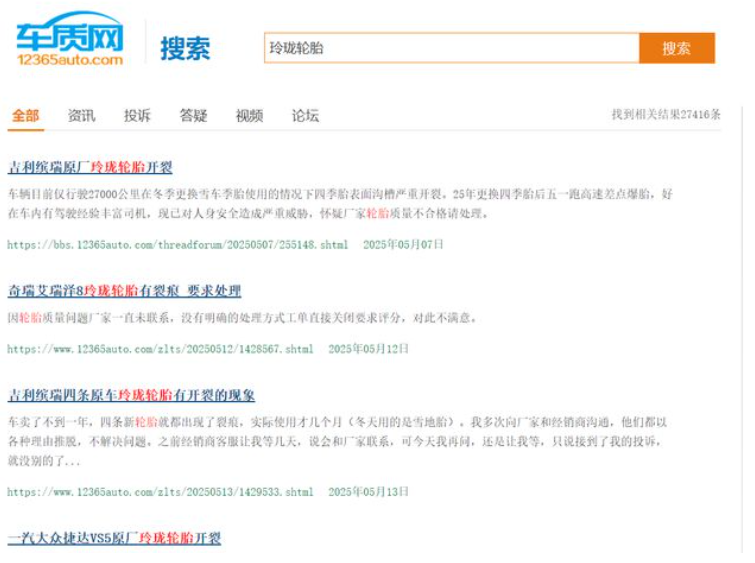
Task: Click the zlts/20250512/1428567.shtml URL
Action: tap(160, 349)
